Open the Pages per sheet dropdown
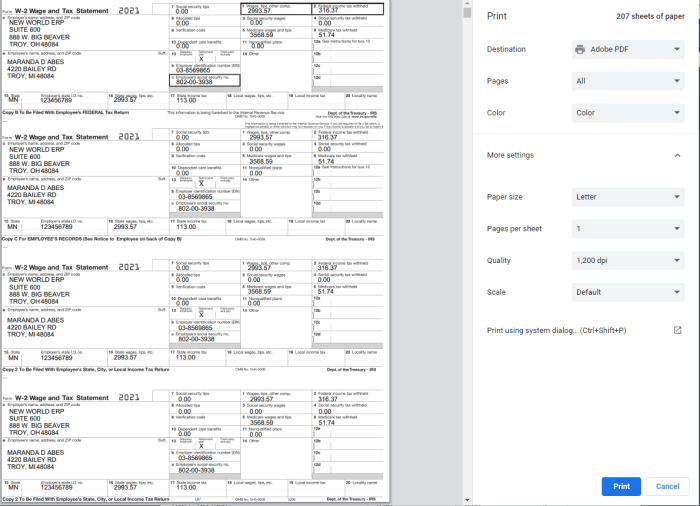 pyautogui.click(x=628, y=229)
